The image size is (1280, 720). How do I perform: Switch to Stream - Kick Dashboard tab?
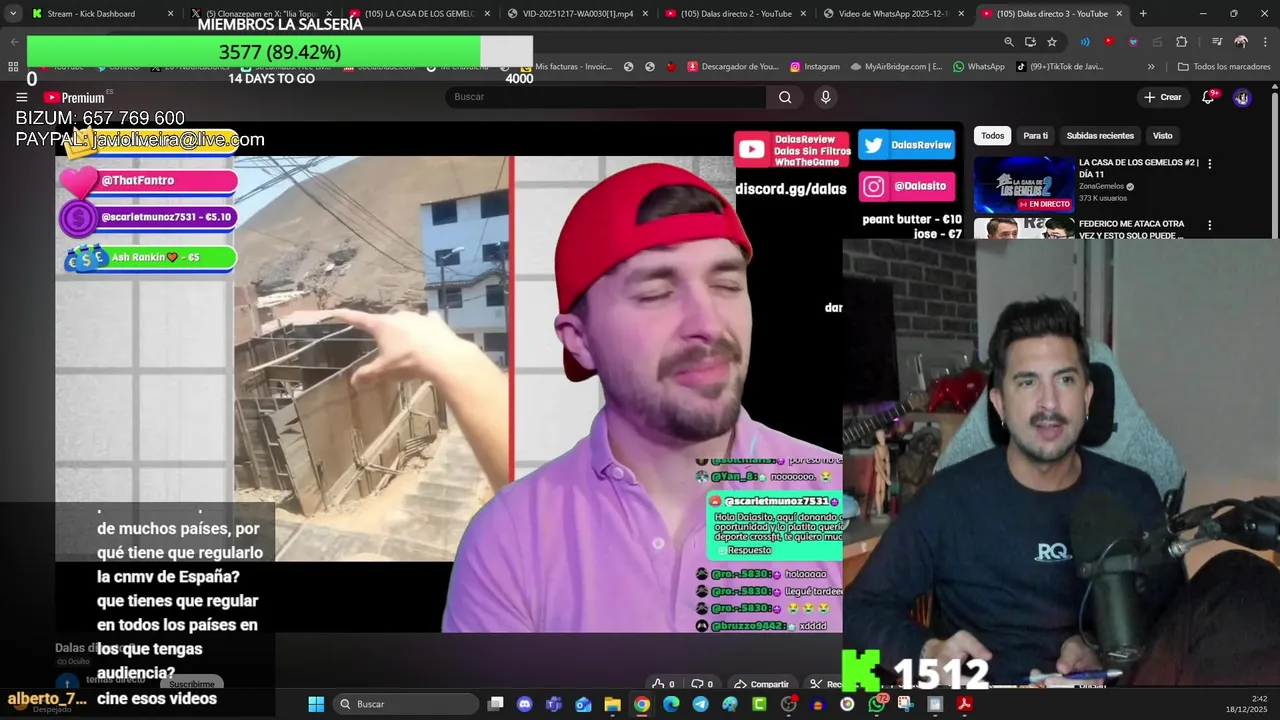pyautogui.click(x=100, y=14)
